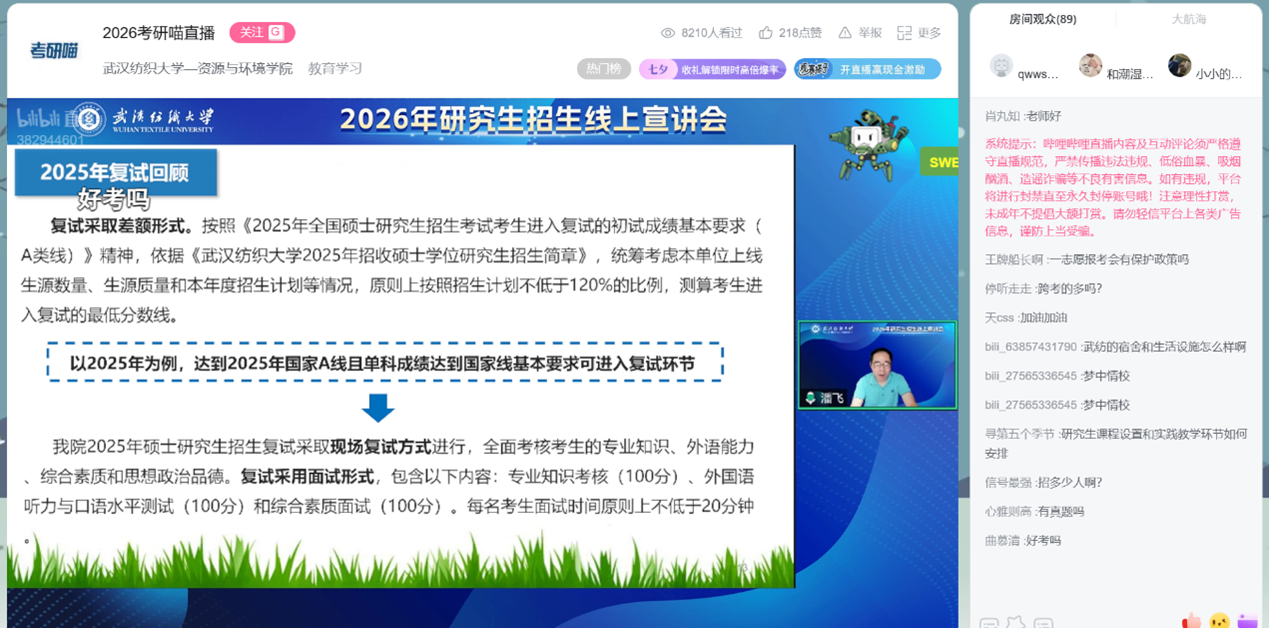Click username bili_63857431790 in chat

click(x=1030, y=347)
